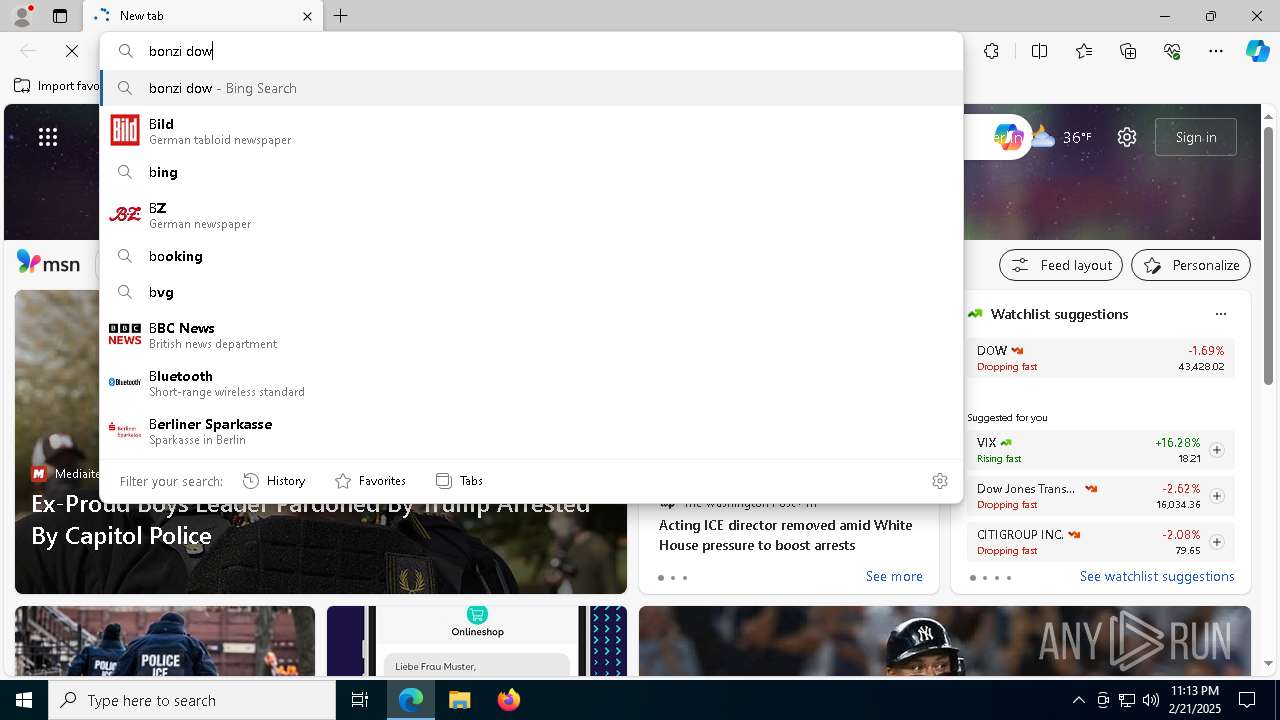Open the 36°F weather widget
Screen dimensions: 1280x720
tap(1062, 137)
